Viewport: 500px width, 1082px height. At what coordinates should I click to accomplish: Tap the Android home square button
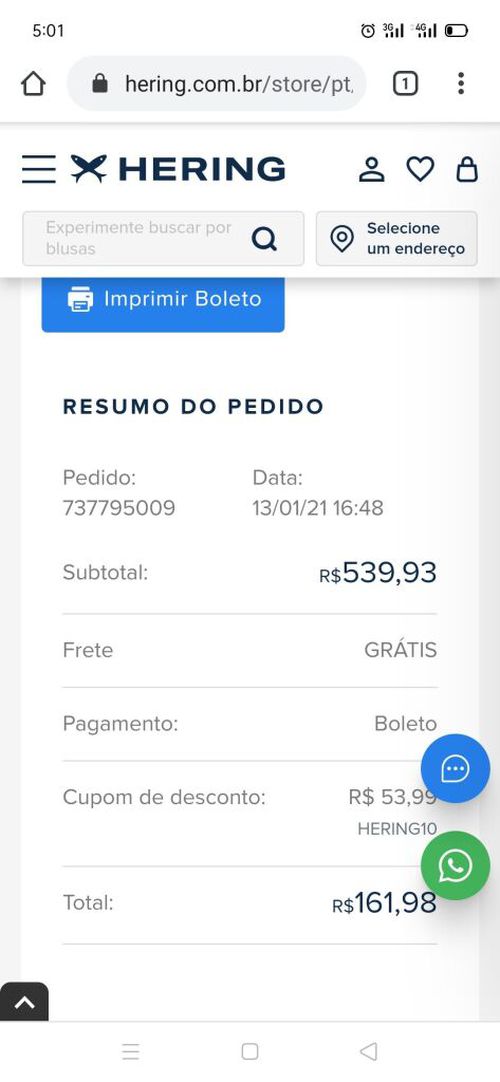[250, 1052]
